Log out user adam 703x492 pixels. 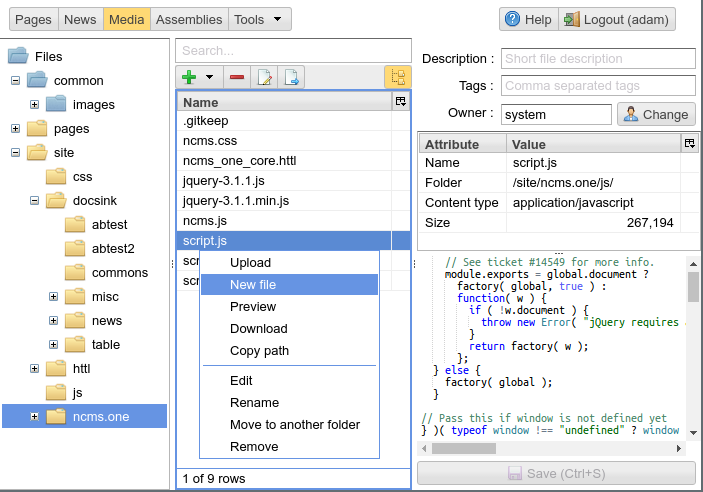(616, 19)
